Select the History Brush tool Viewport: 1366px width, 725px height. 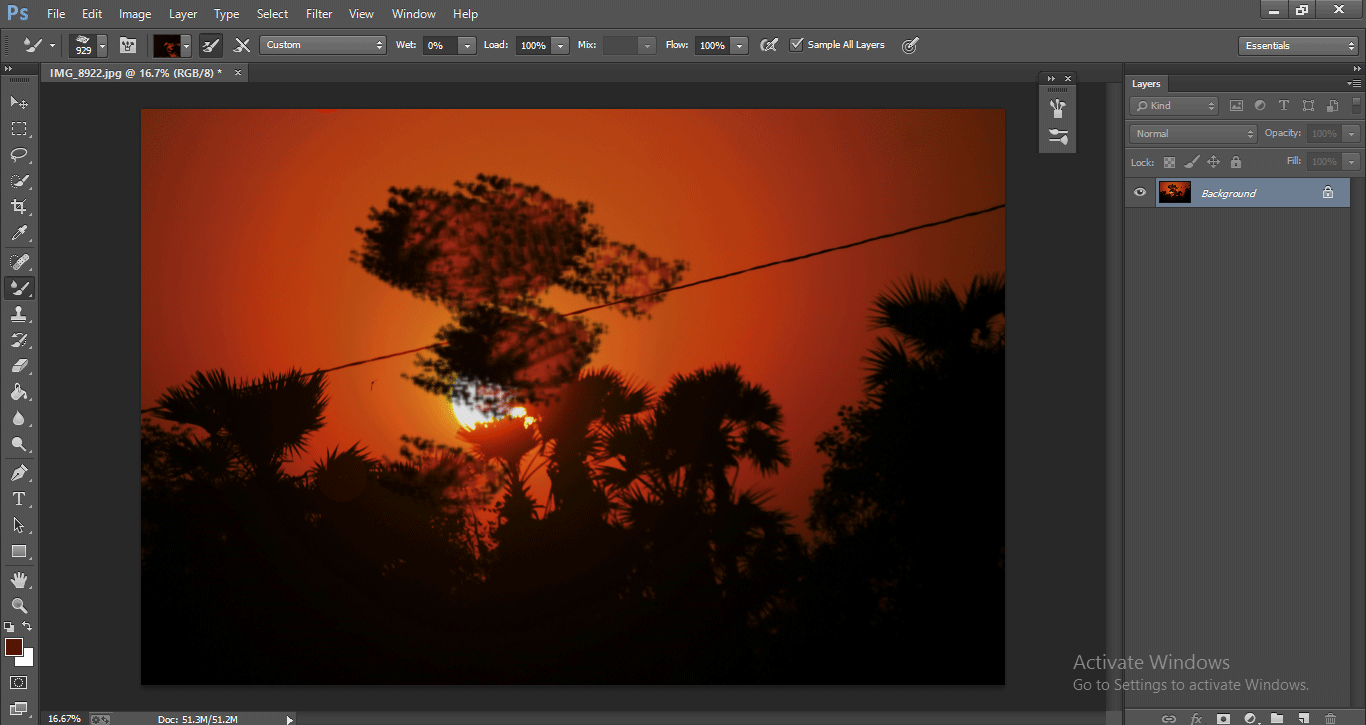tap(19, 340)
